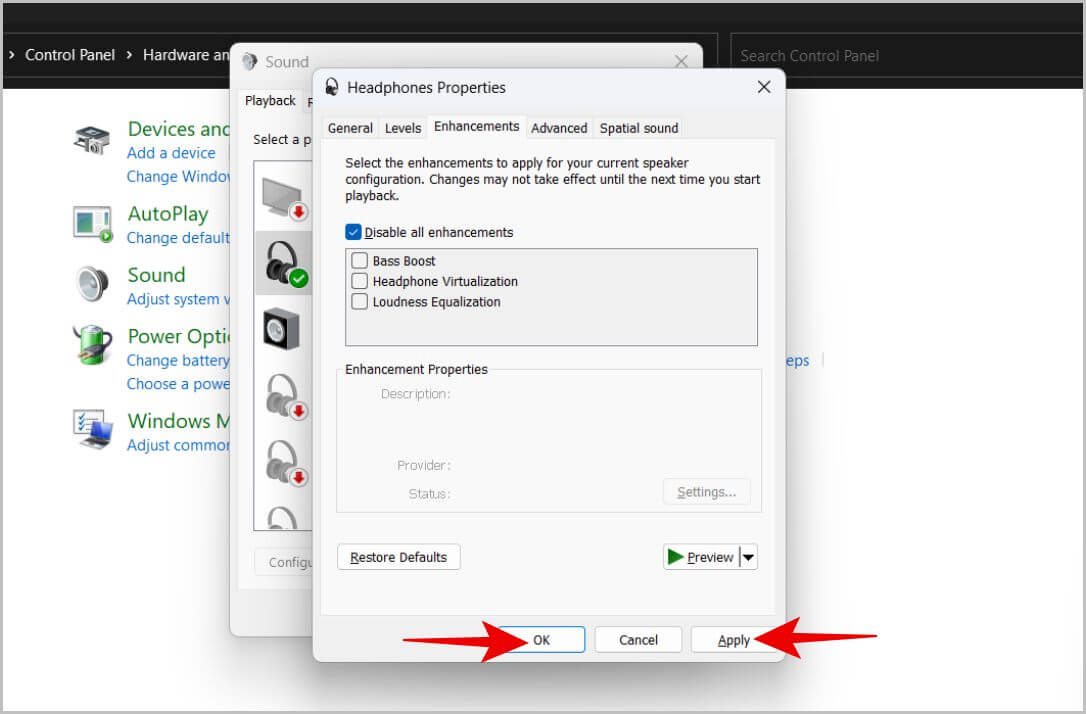Click Change battery settings link
This screenshot has width=1086, height=714.
click(x=178, y=360)
